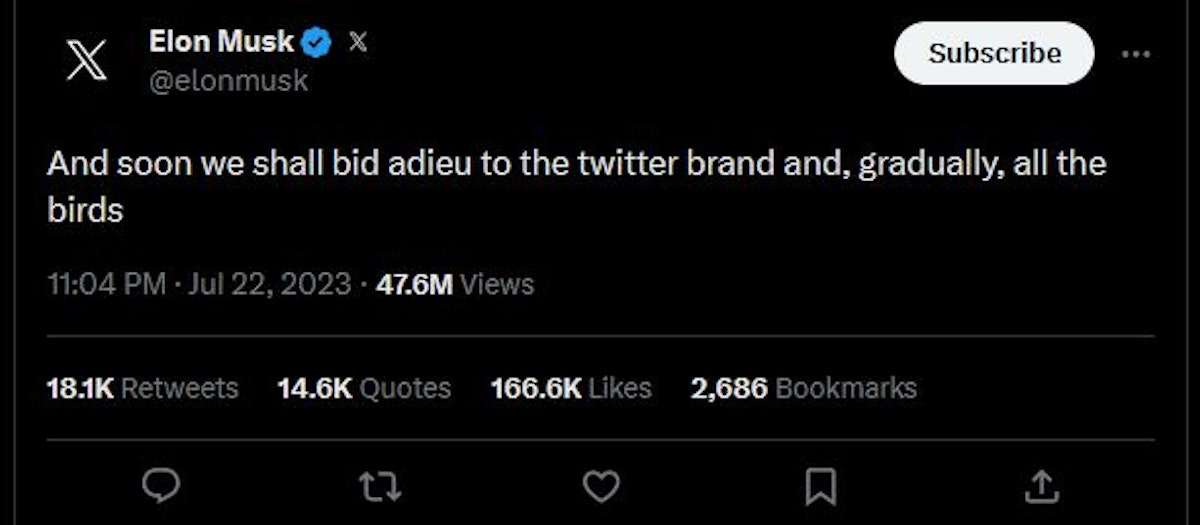Open the 11:04 PM Jul 22, 2023 timestamp
This screenshot has height=525, width=1200.
coord(199,285)
